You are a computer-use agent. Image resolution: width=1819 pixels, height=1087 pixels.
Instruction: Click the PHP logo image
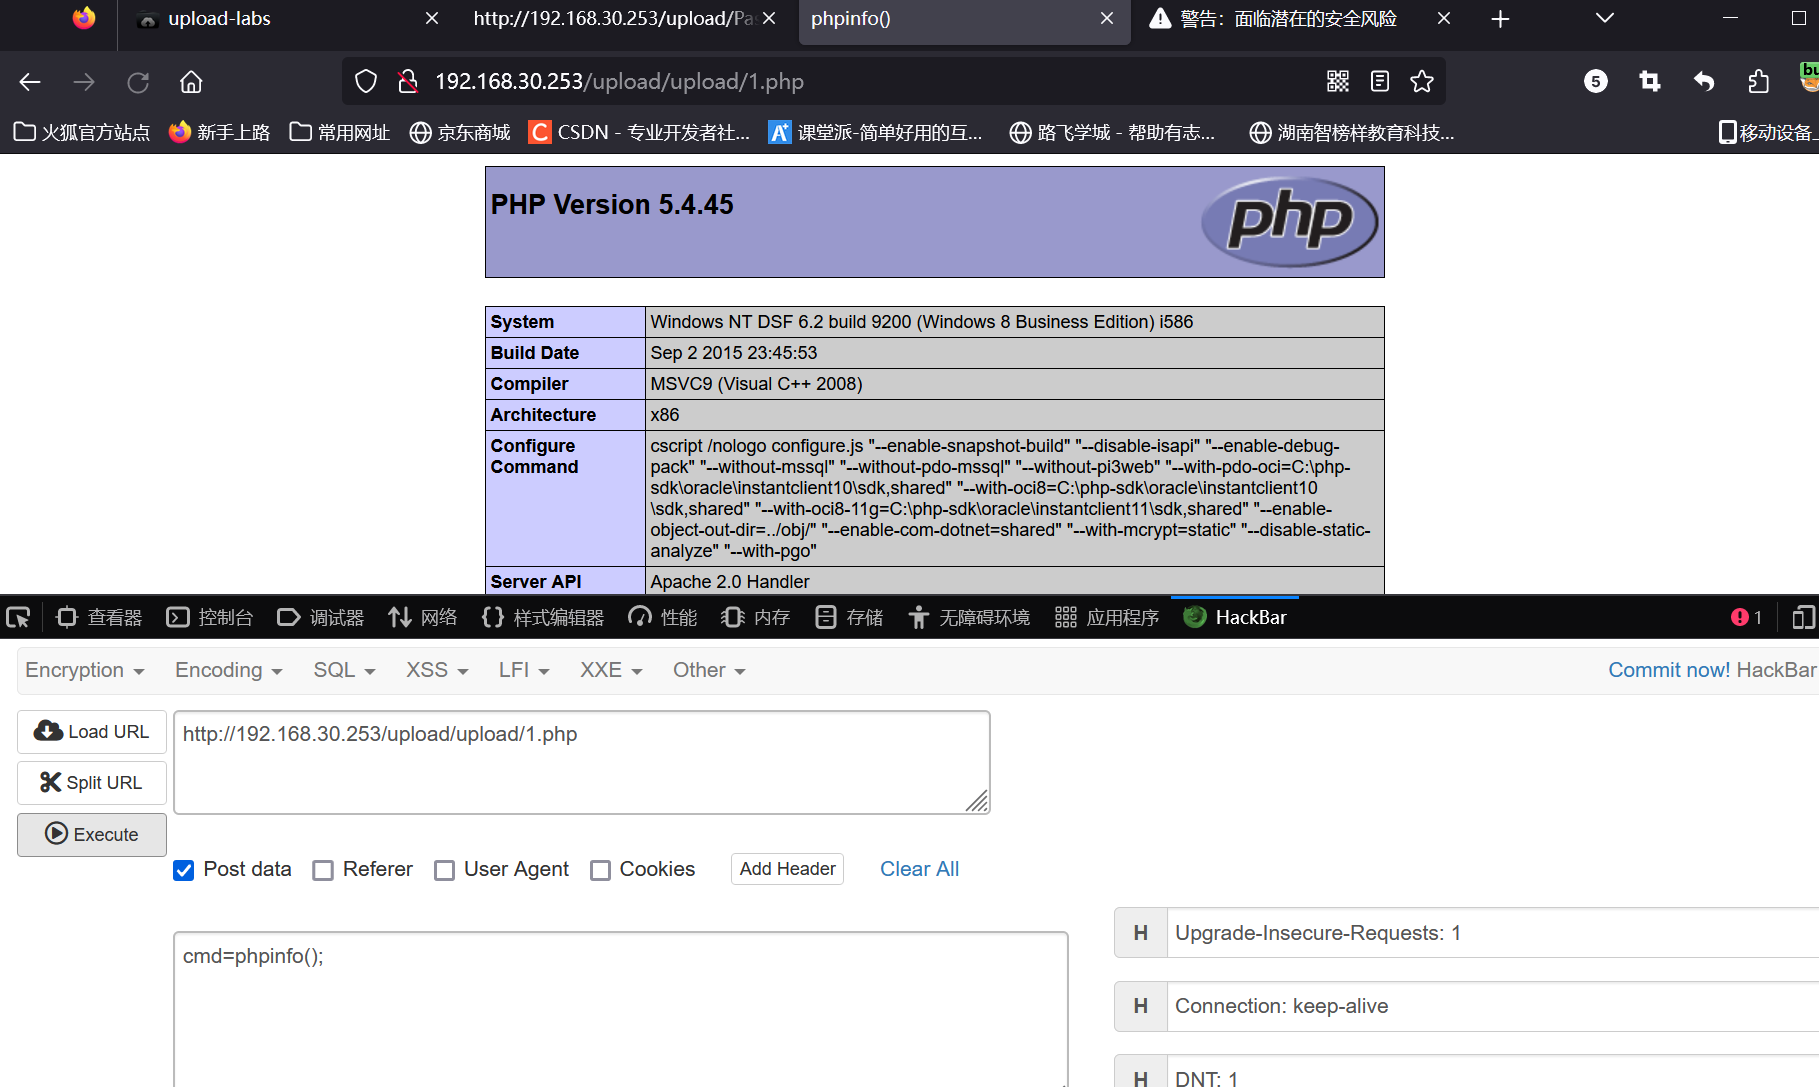tap(1290, 222)
